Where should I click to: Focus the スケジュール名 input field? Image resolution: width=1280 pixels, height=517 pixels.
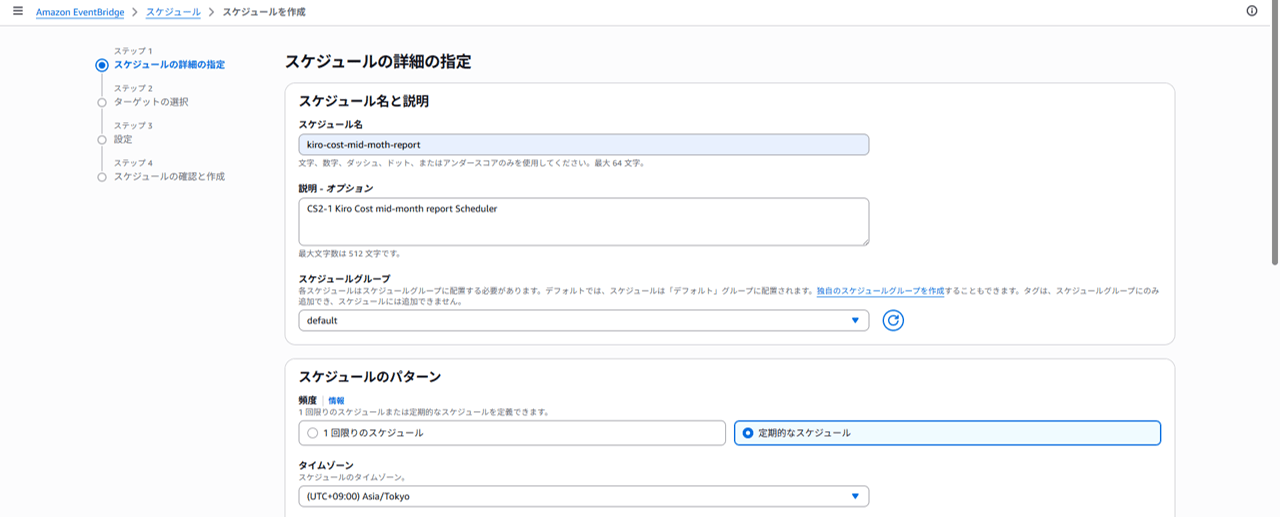(584, 144)
